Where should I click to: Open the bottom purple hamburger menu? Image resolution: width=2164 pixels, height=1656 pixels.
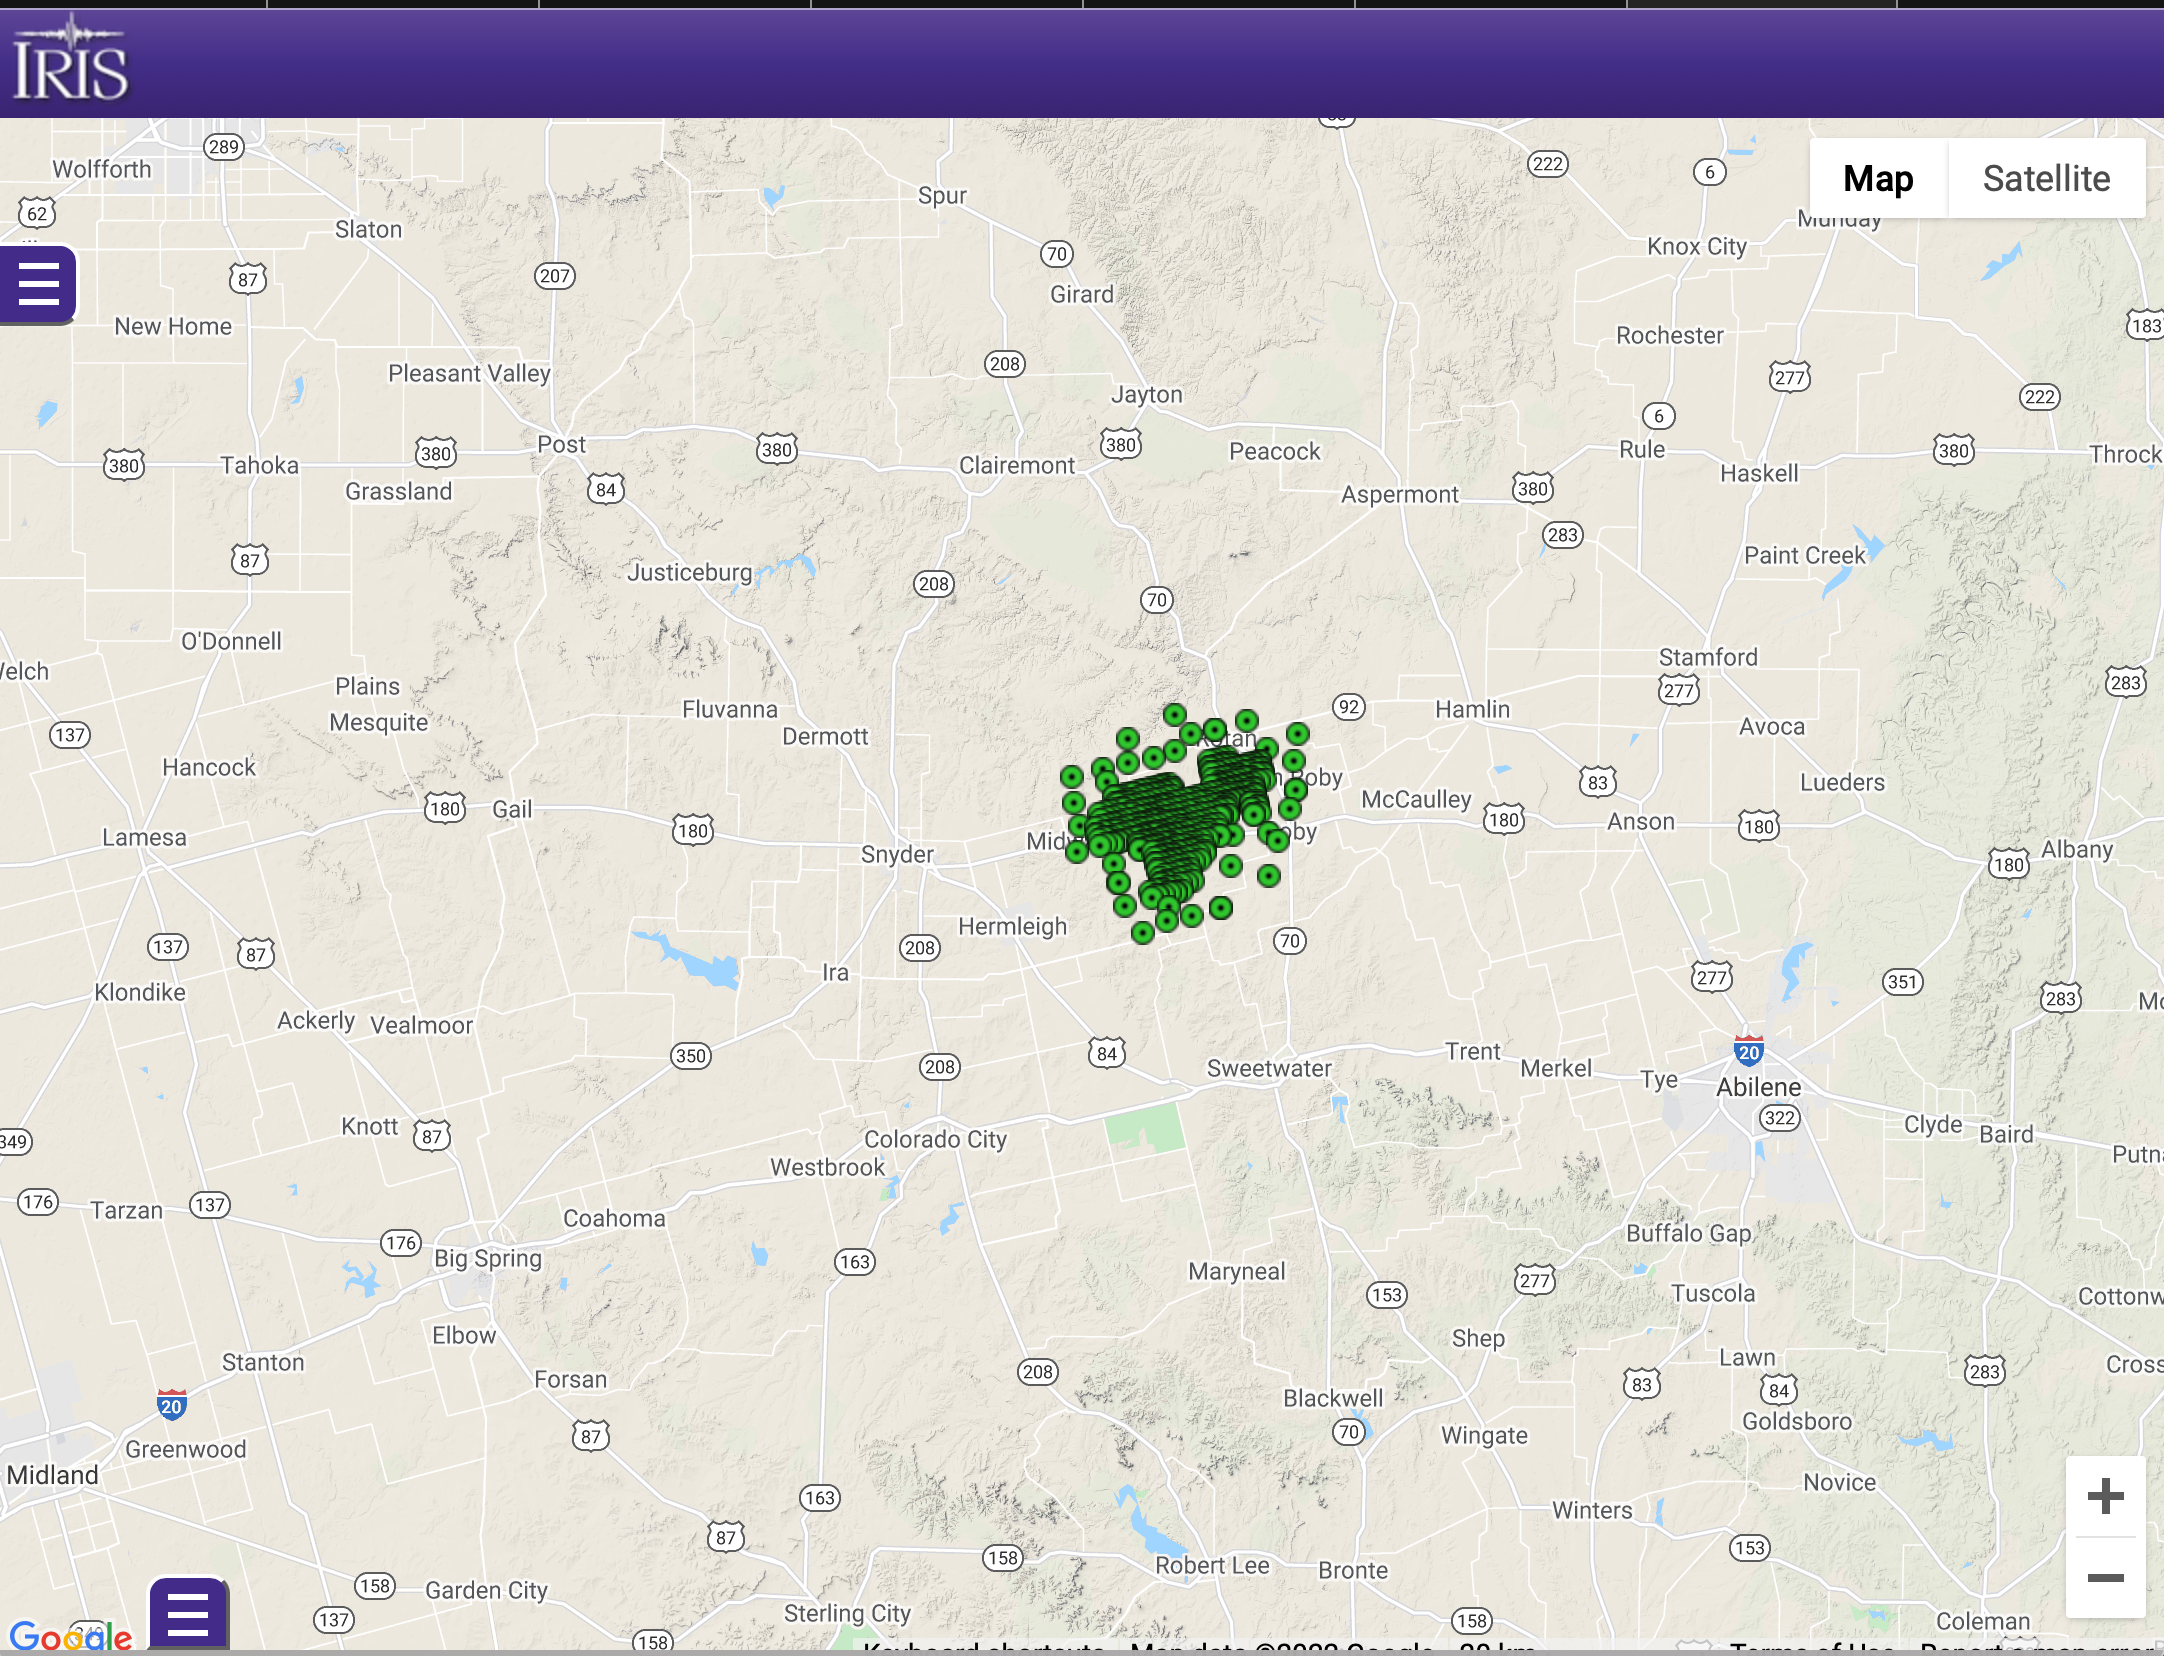pyautogui.click(x=188, y=1614)
